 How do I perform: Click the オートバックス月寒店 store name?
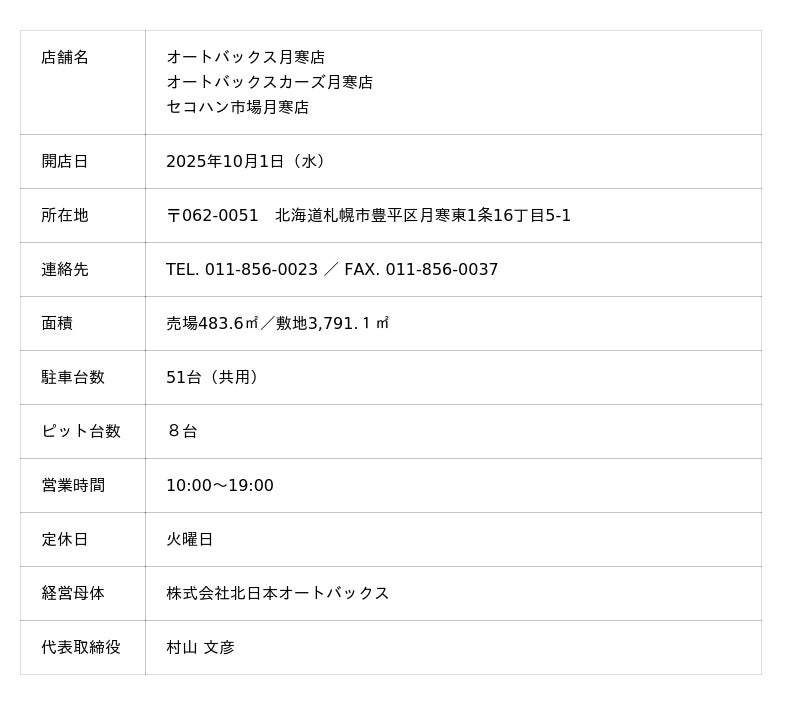(245, 58)
